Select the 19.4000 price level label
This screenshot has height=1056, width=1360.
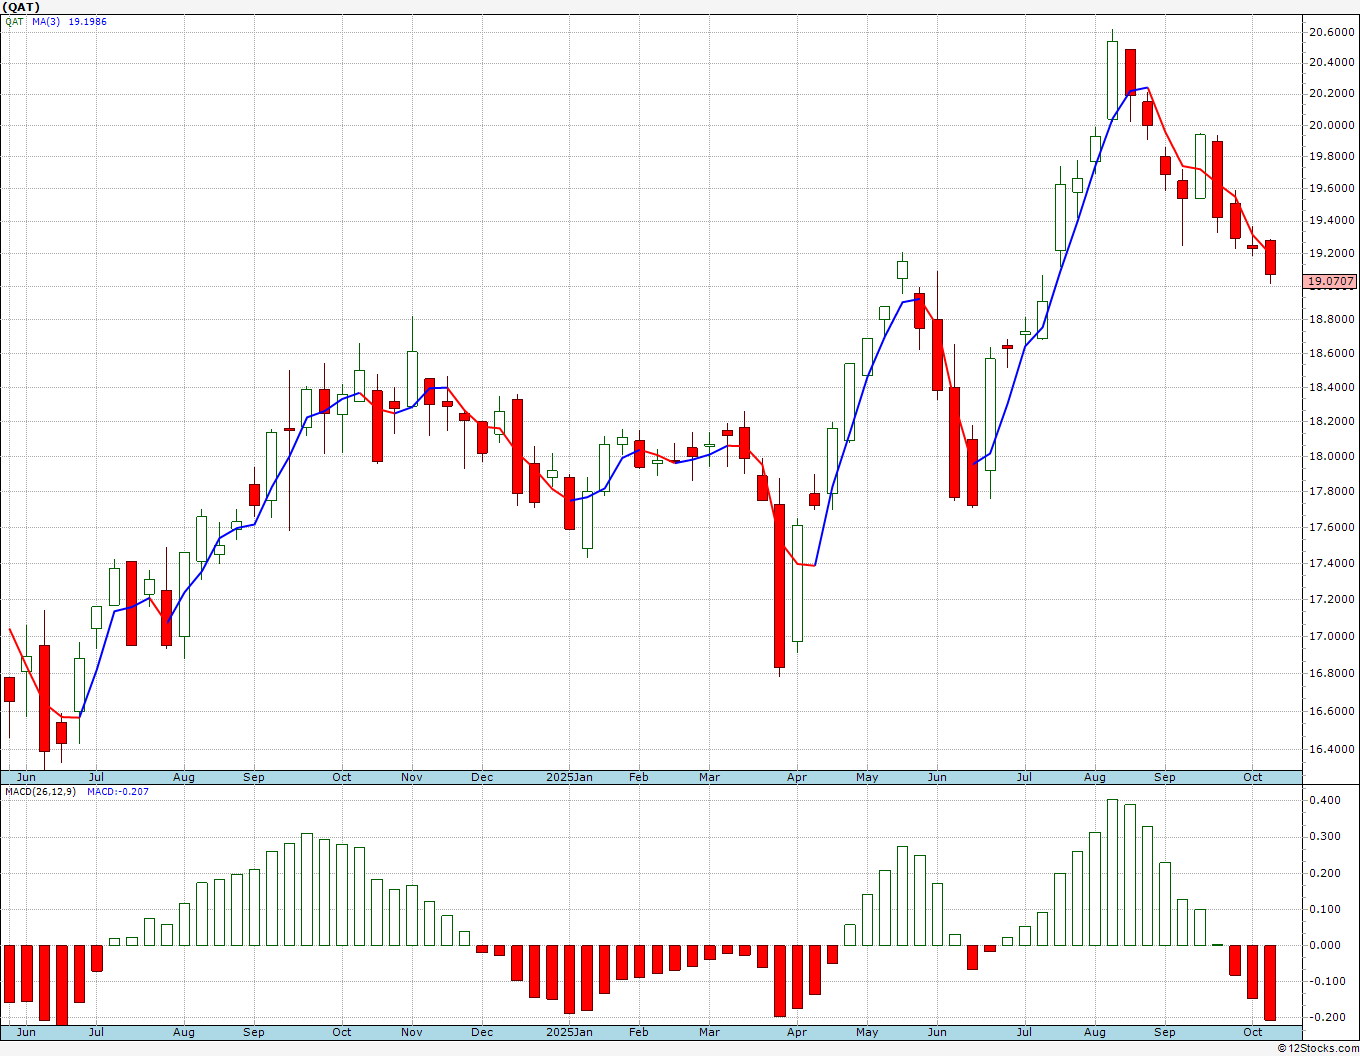pos(1332,221)
